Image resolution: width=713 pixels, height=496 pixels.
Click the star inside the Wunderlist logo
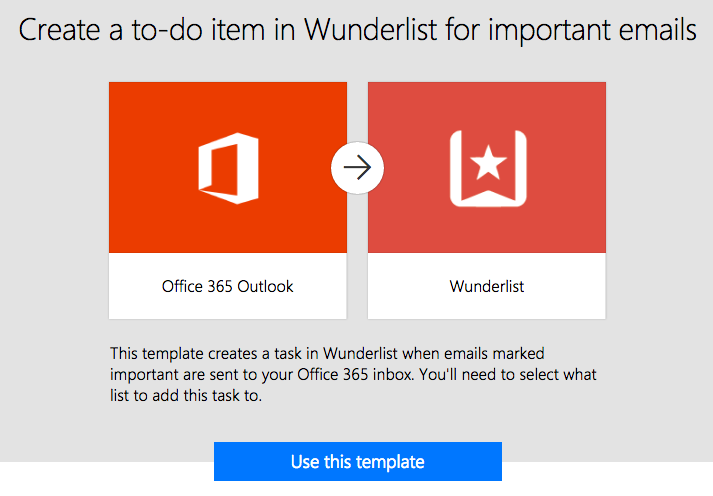[487, 161]
